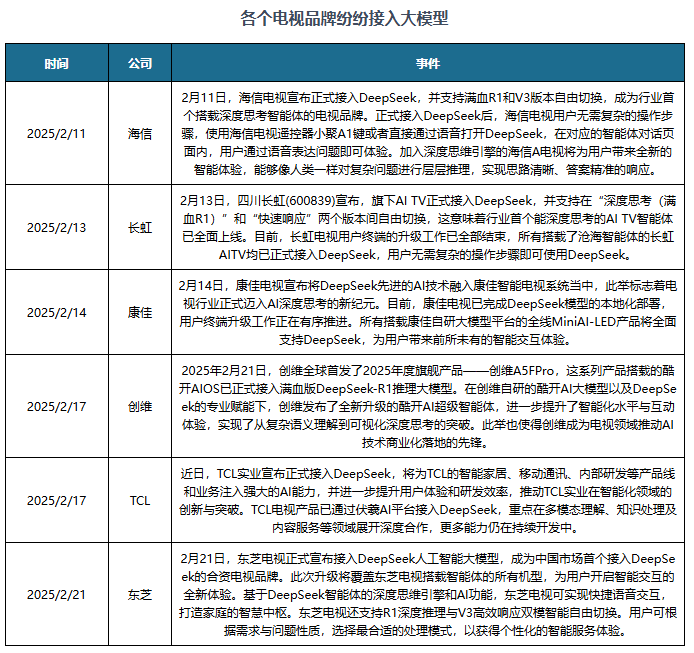Image resolution: width=694 pixels, height=653 pixels.
Task: Click the 2025/2/21 date cell
Action: (x=57, y=593)
